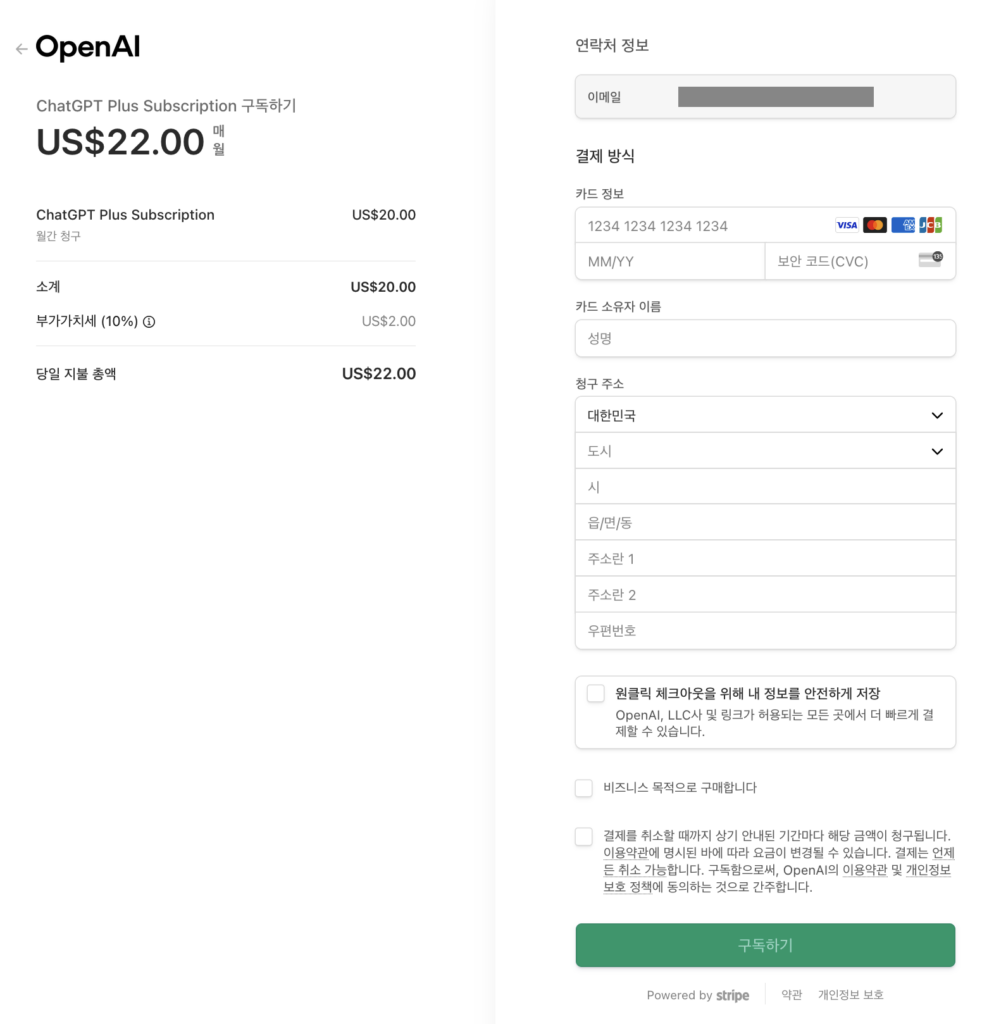The image size is (982, 1024).
Task: Click the American Express card icon
Action: point(903,225)
